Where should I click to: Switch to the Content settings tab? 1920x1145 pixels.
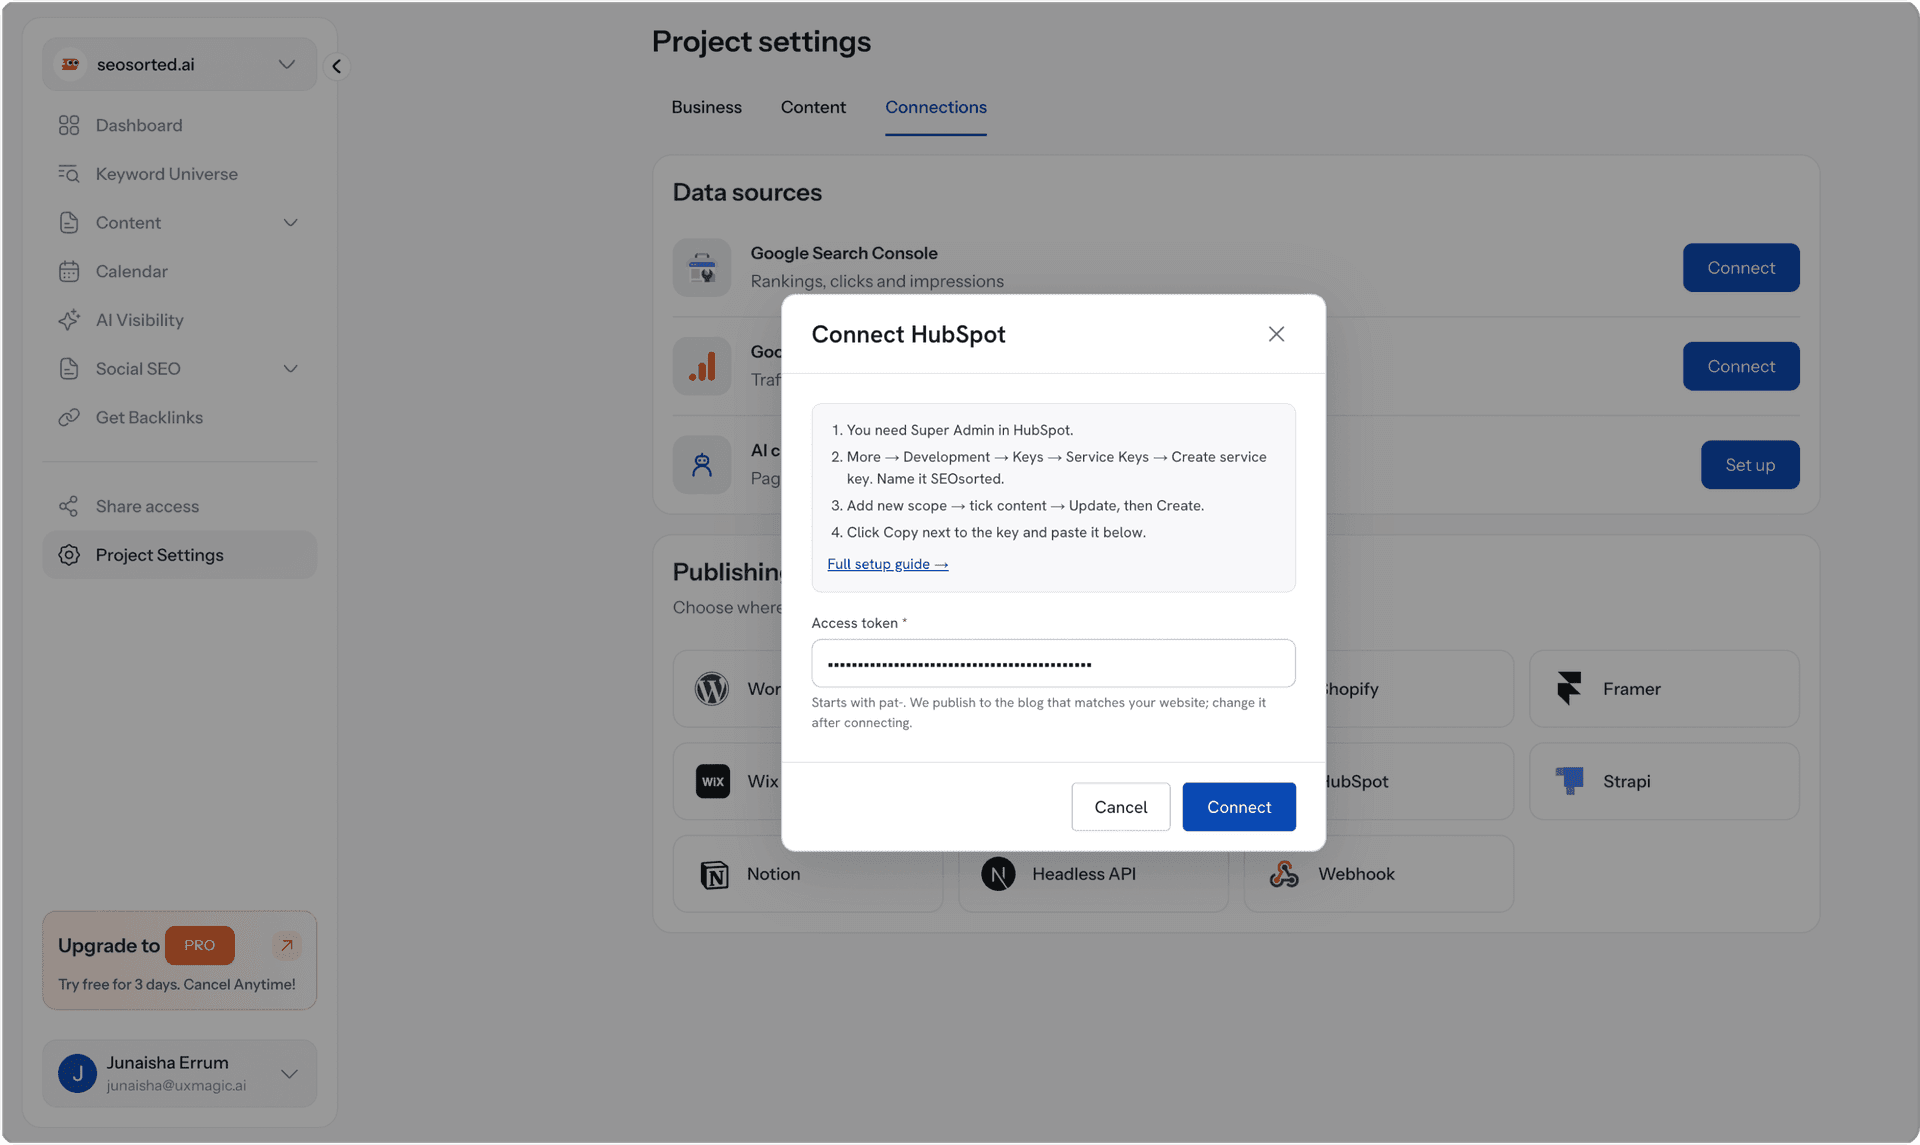point(813,107)
